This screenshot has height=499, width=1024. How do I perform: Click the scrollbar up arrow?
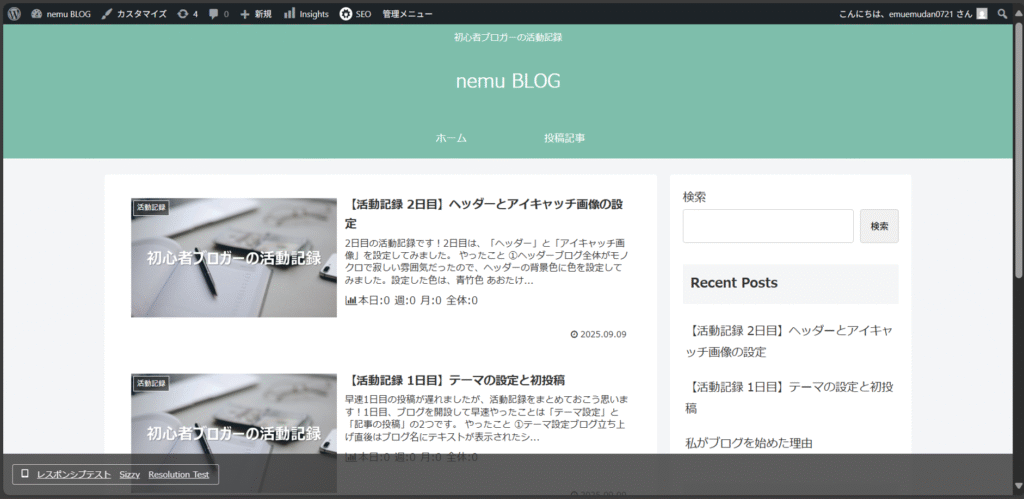[x=1019, y=12]
